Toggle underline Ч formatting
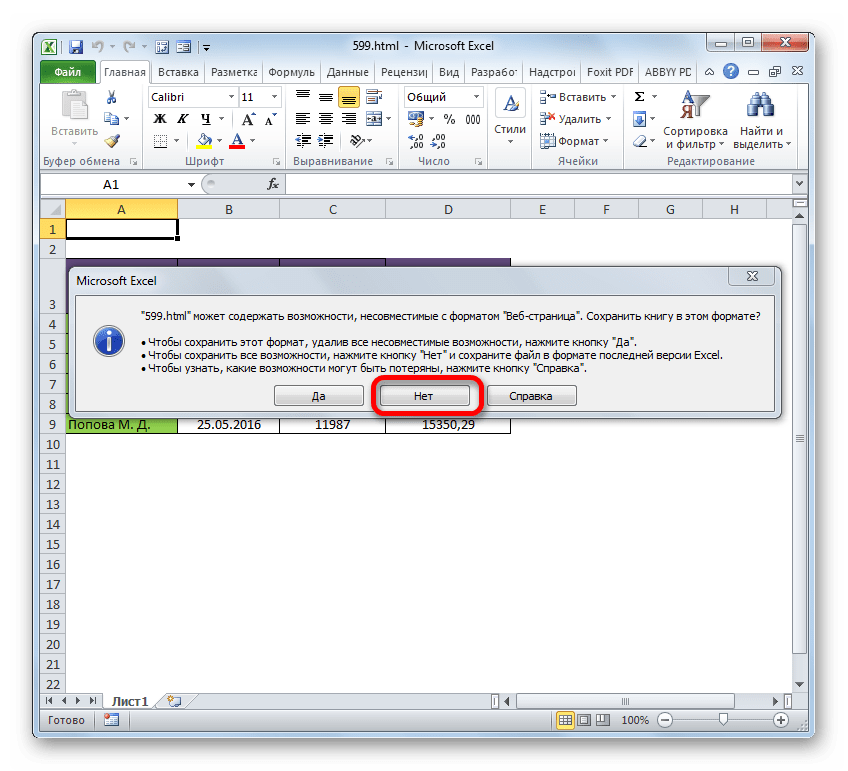Screen dimensions: 848x771 (x=206, y=119)
